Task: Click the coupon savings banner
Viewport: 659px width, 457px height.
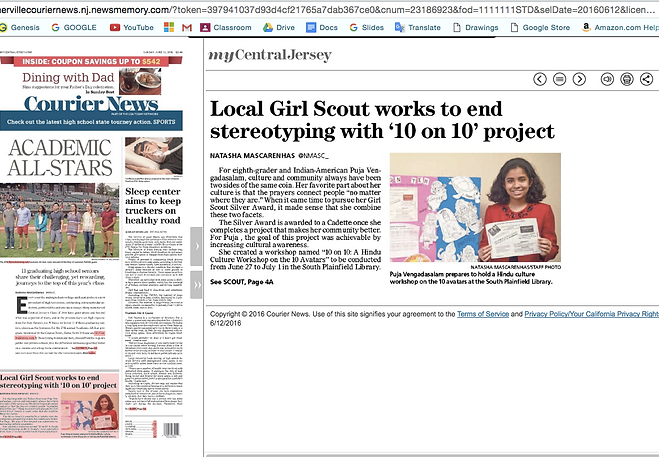Action: pos(91,61)
